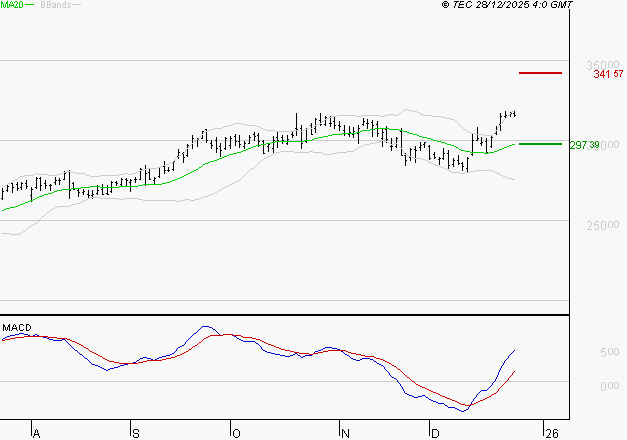Click the MACD 000 axis label
Viewport: 627px width, 440px height.
610,386
